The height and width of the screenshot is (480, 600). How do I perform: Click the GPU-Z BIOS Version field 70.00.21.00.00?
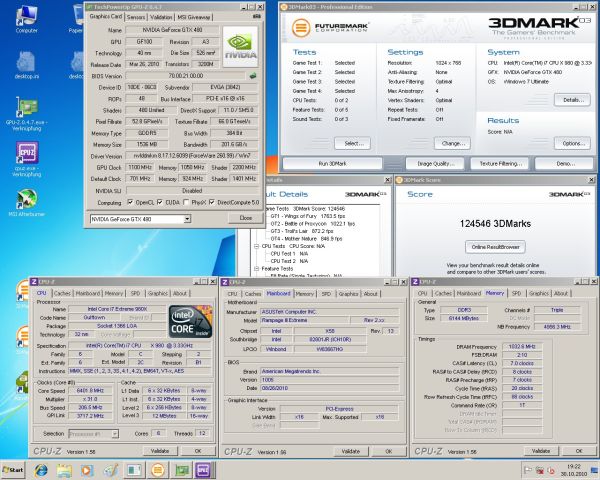coord(186,76)
